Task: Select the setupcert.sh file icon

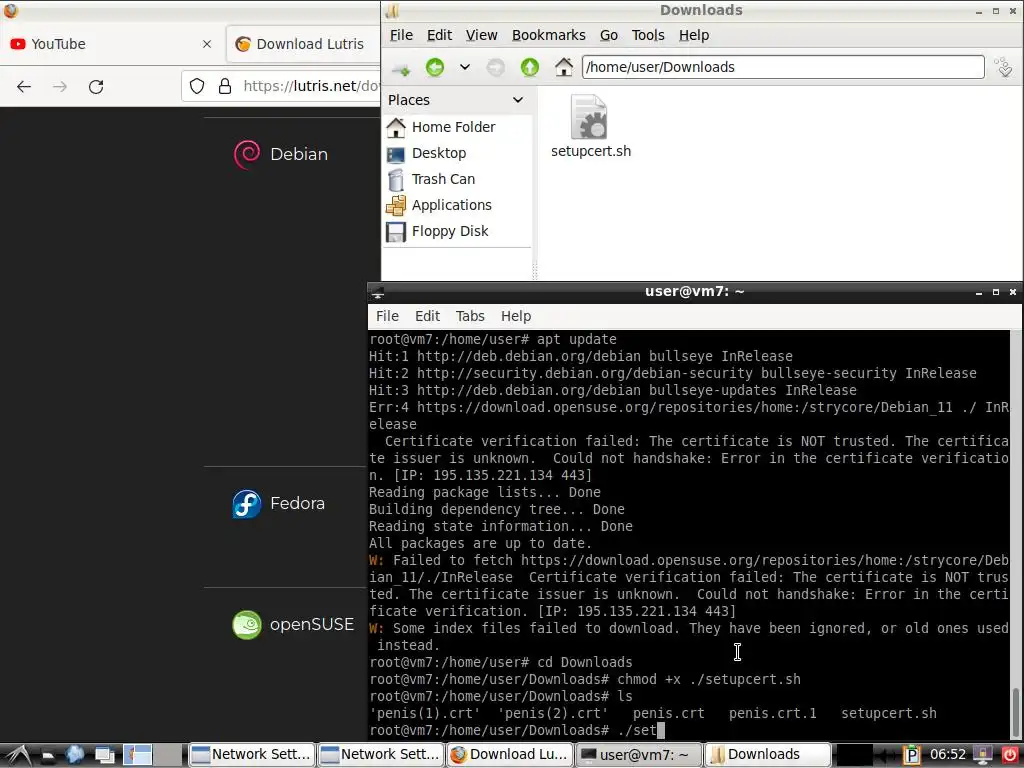Action: coord(590,118)
